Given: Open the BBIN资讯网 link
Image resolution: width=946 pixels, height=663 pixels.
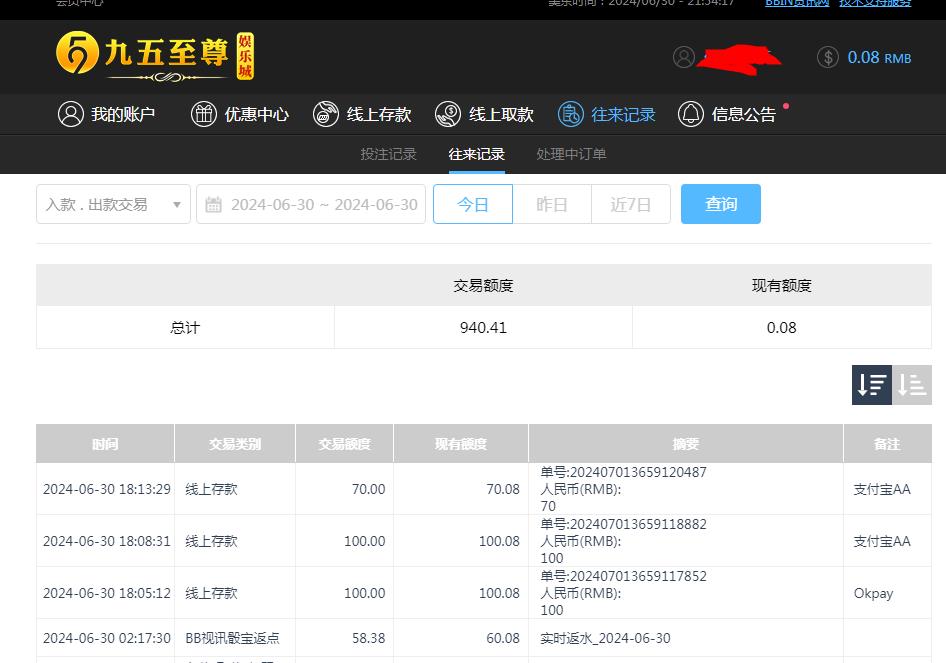Looking at the screenshot, I should 797,3.
